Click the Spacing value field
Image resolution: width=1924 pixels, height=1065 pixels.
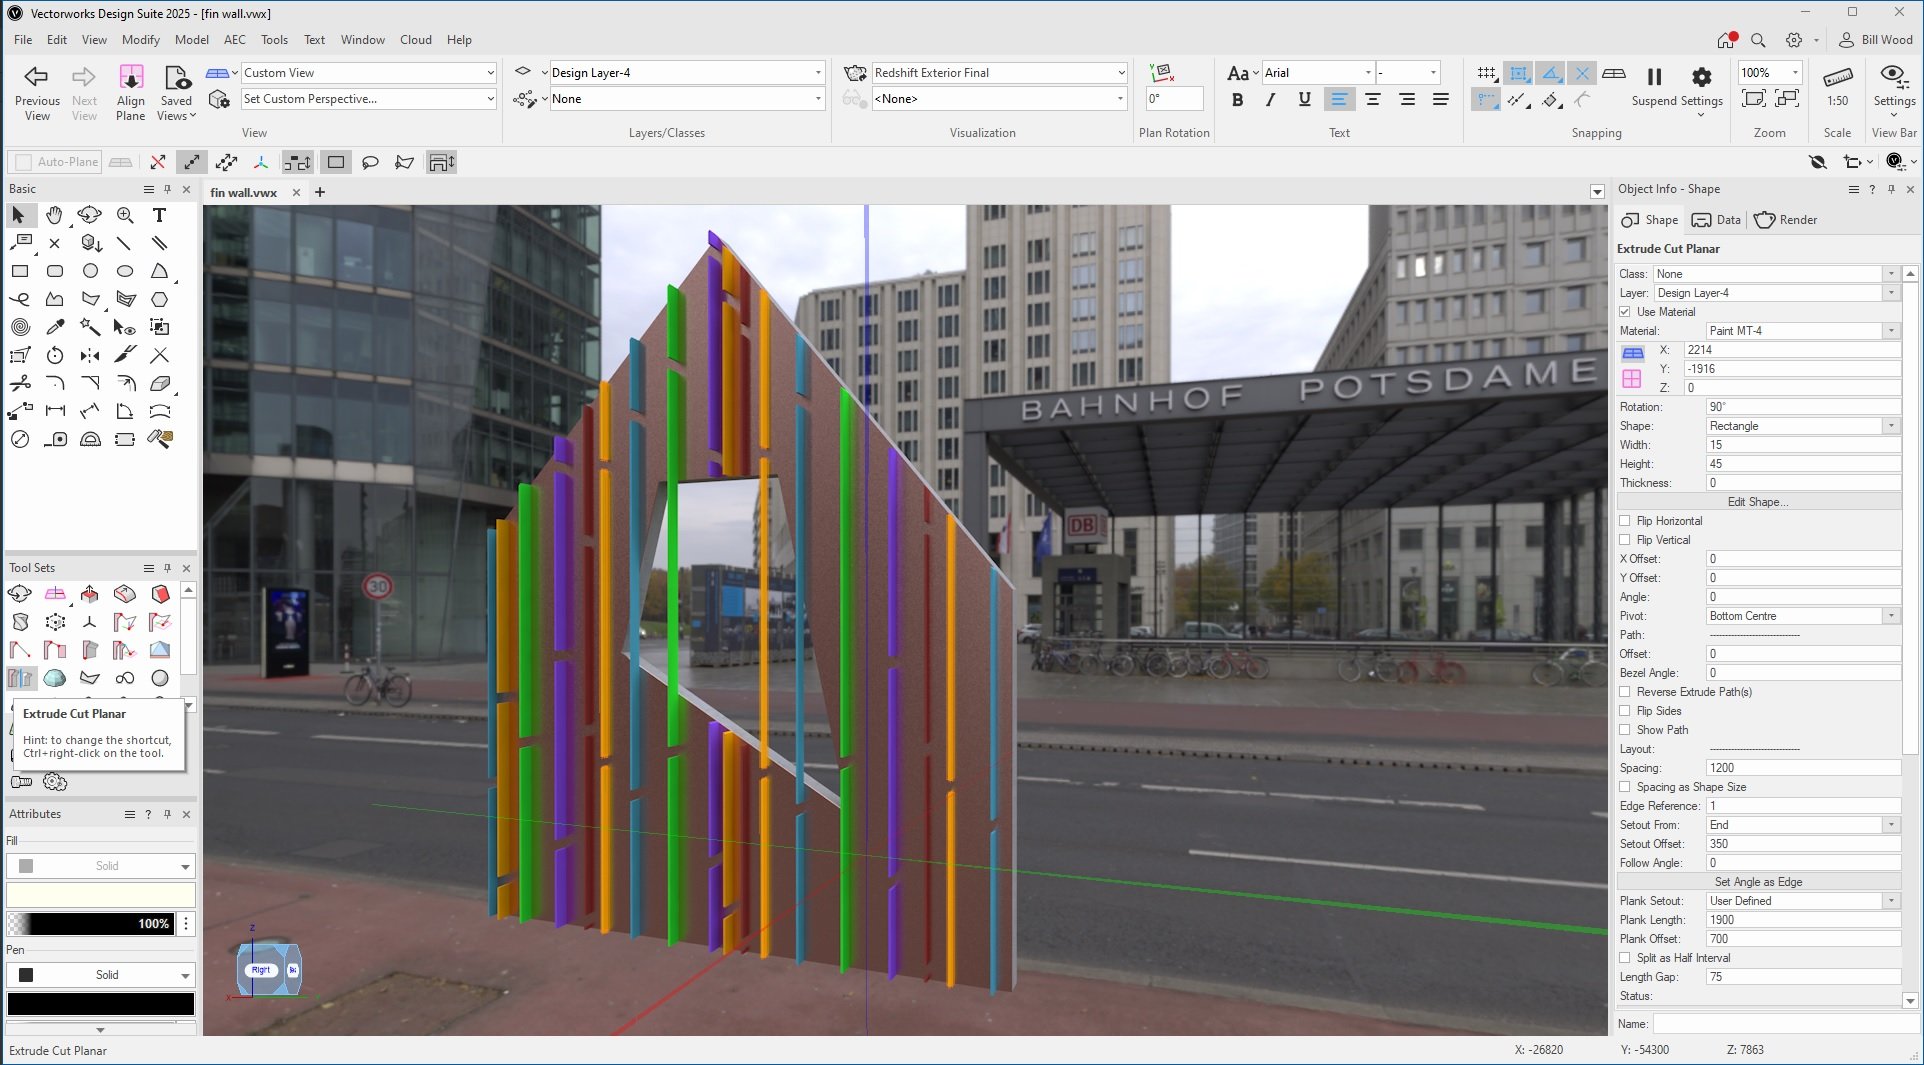click(x=1802, y=768)
